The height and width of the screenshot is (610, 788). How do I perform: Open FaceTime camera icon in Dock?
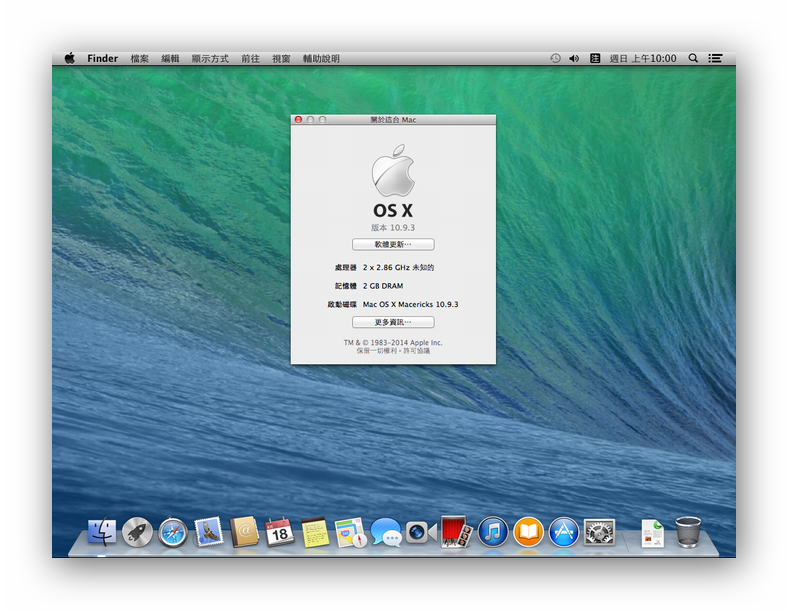click(x=421, y=532)
